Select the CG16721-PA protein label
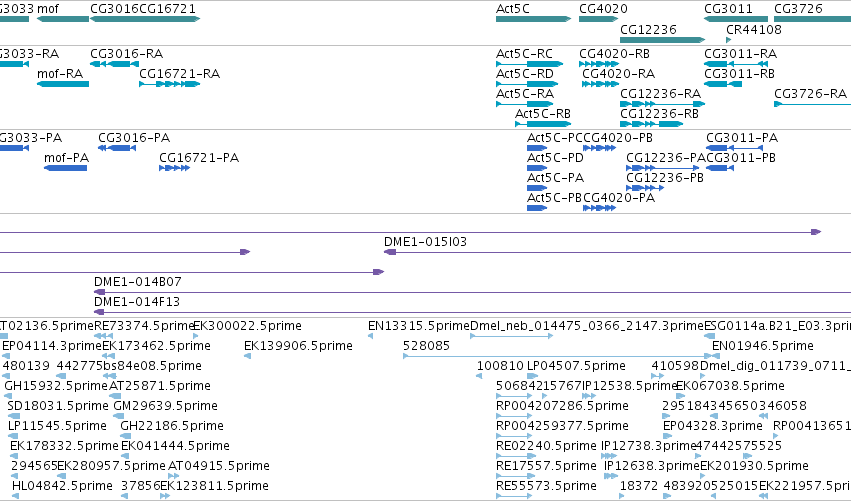The width and height of the screenshot is (851, 501). tap(199, 158)
